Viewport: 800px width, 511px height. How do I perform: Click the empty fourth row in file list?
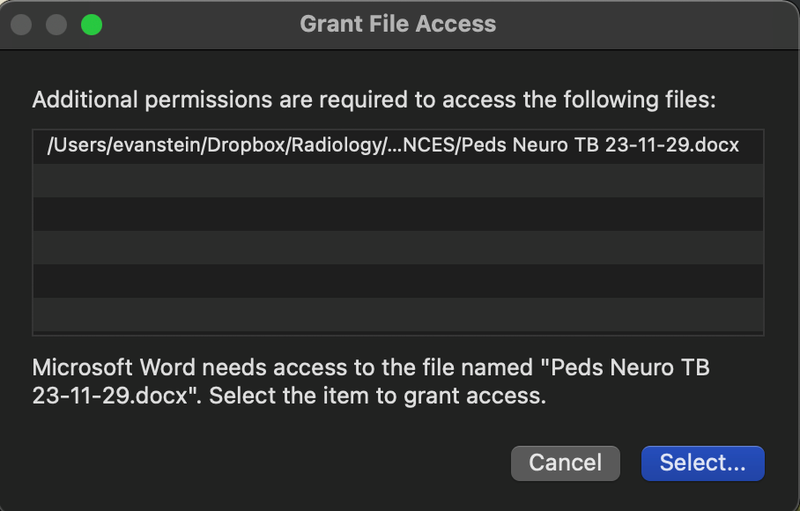pos(398,247)
